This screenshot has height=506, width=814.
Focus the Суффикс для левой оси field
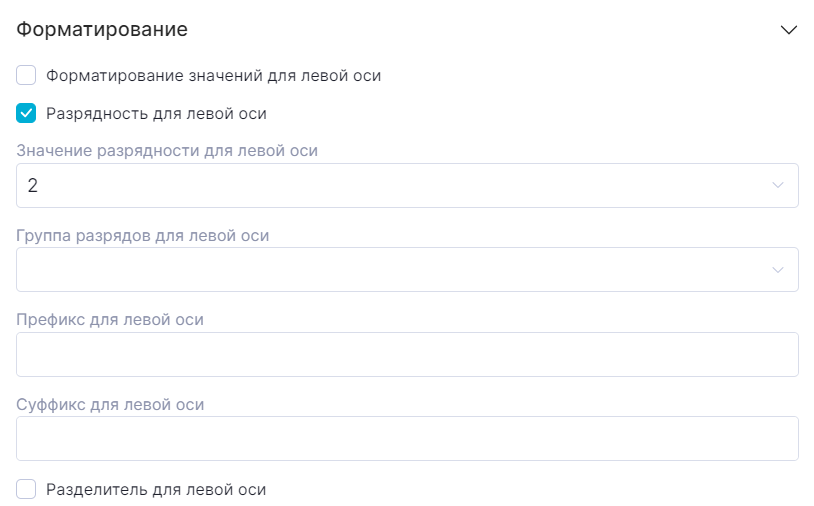[x=407, y=438]
